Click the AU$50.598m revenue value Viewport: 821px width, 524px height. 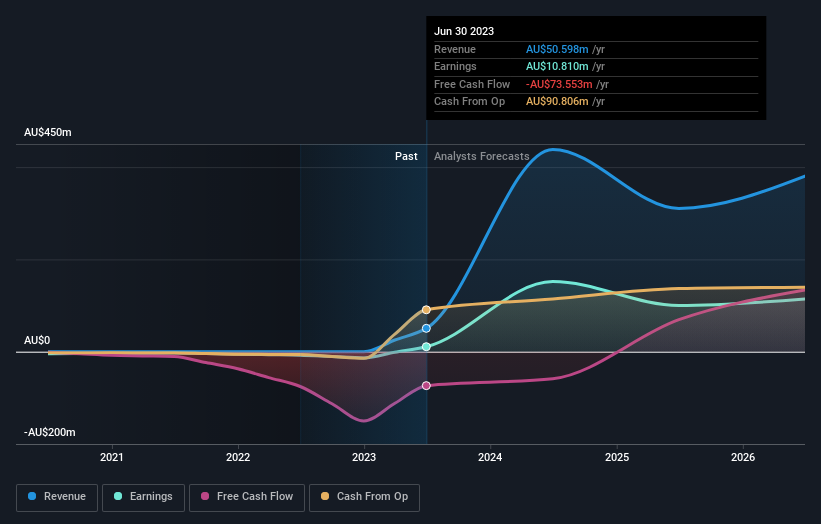557,49
